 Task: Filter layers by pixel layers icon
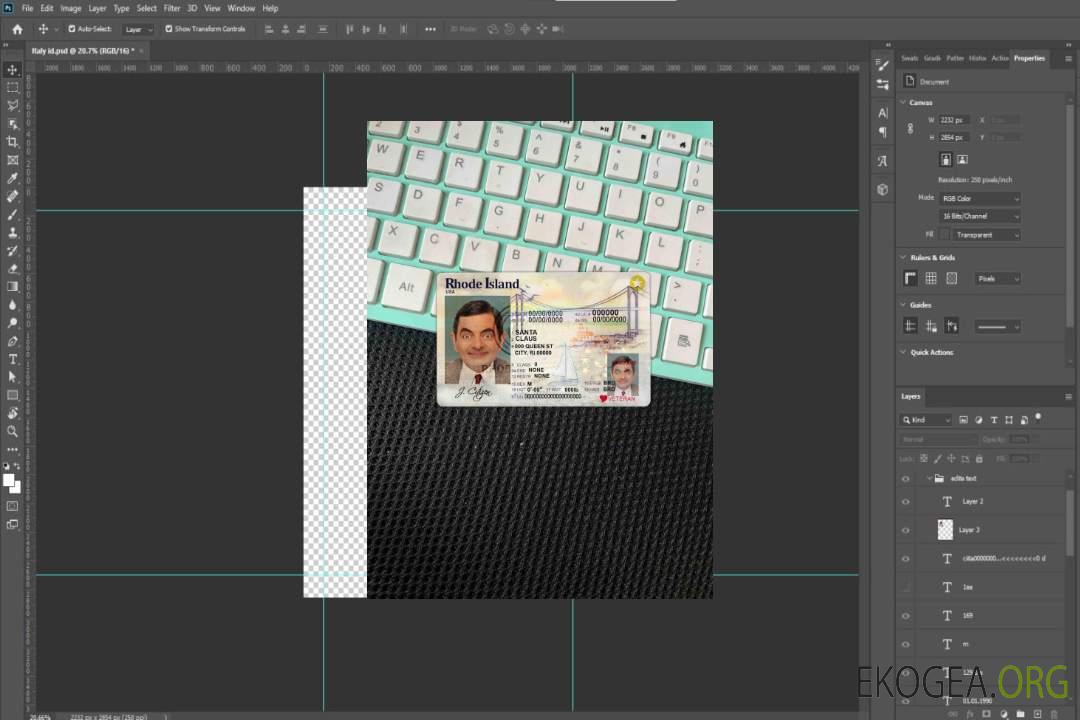(x=964, y=420)
